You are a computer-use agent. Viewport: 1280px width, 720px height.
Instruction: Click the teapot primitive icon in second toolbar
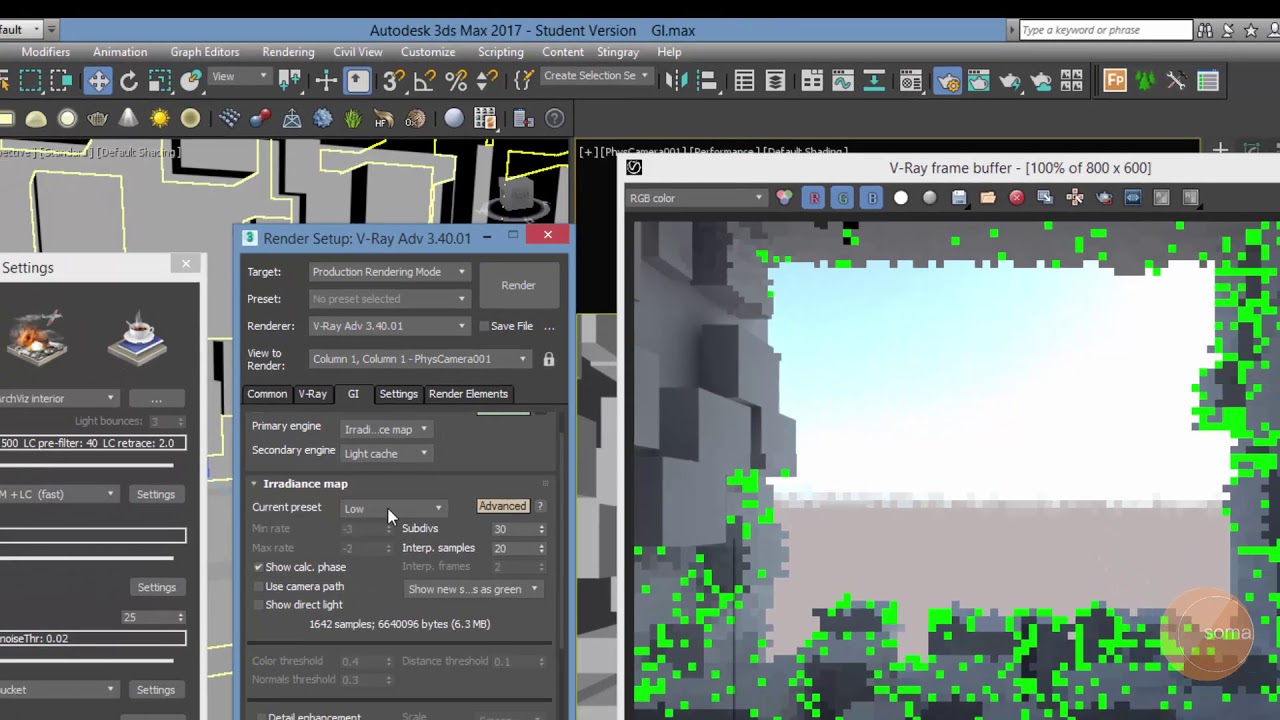(x=97, y=119)
